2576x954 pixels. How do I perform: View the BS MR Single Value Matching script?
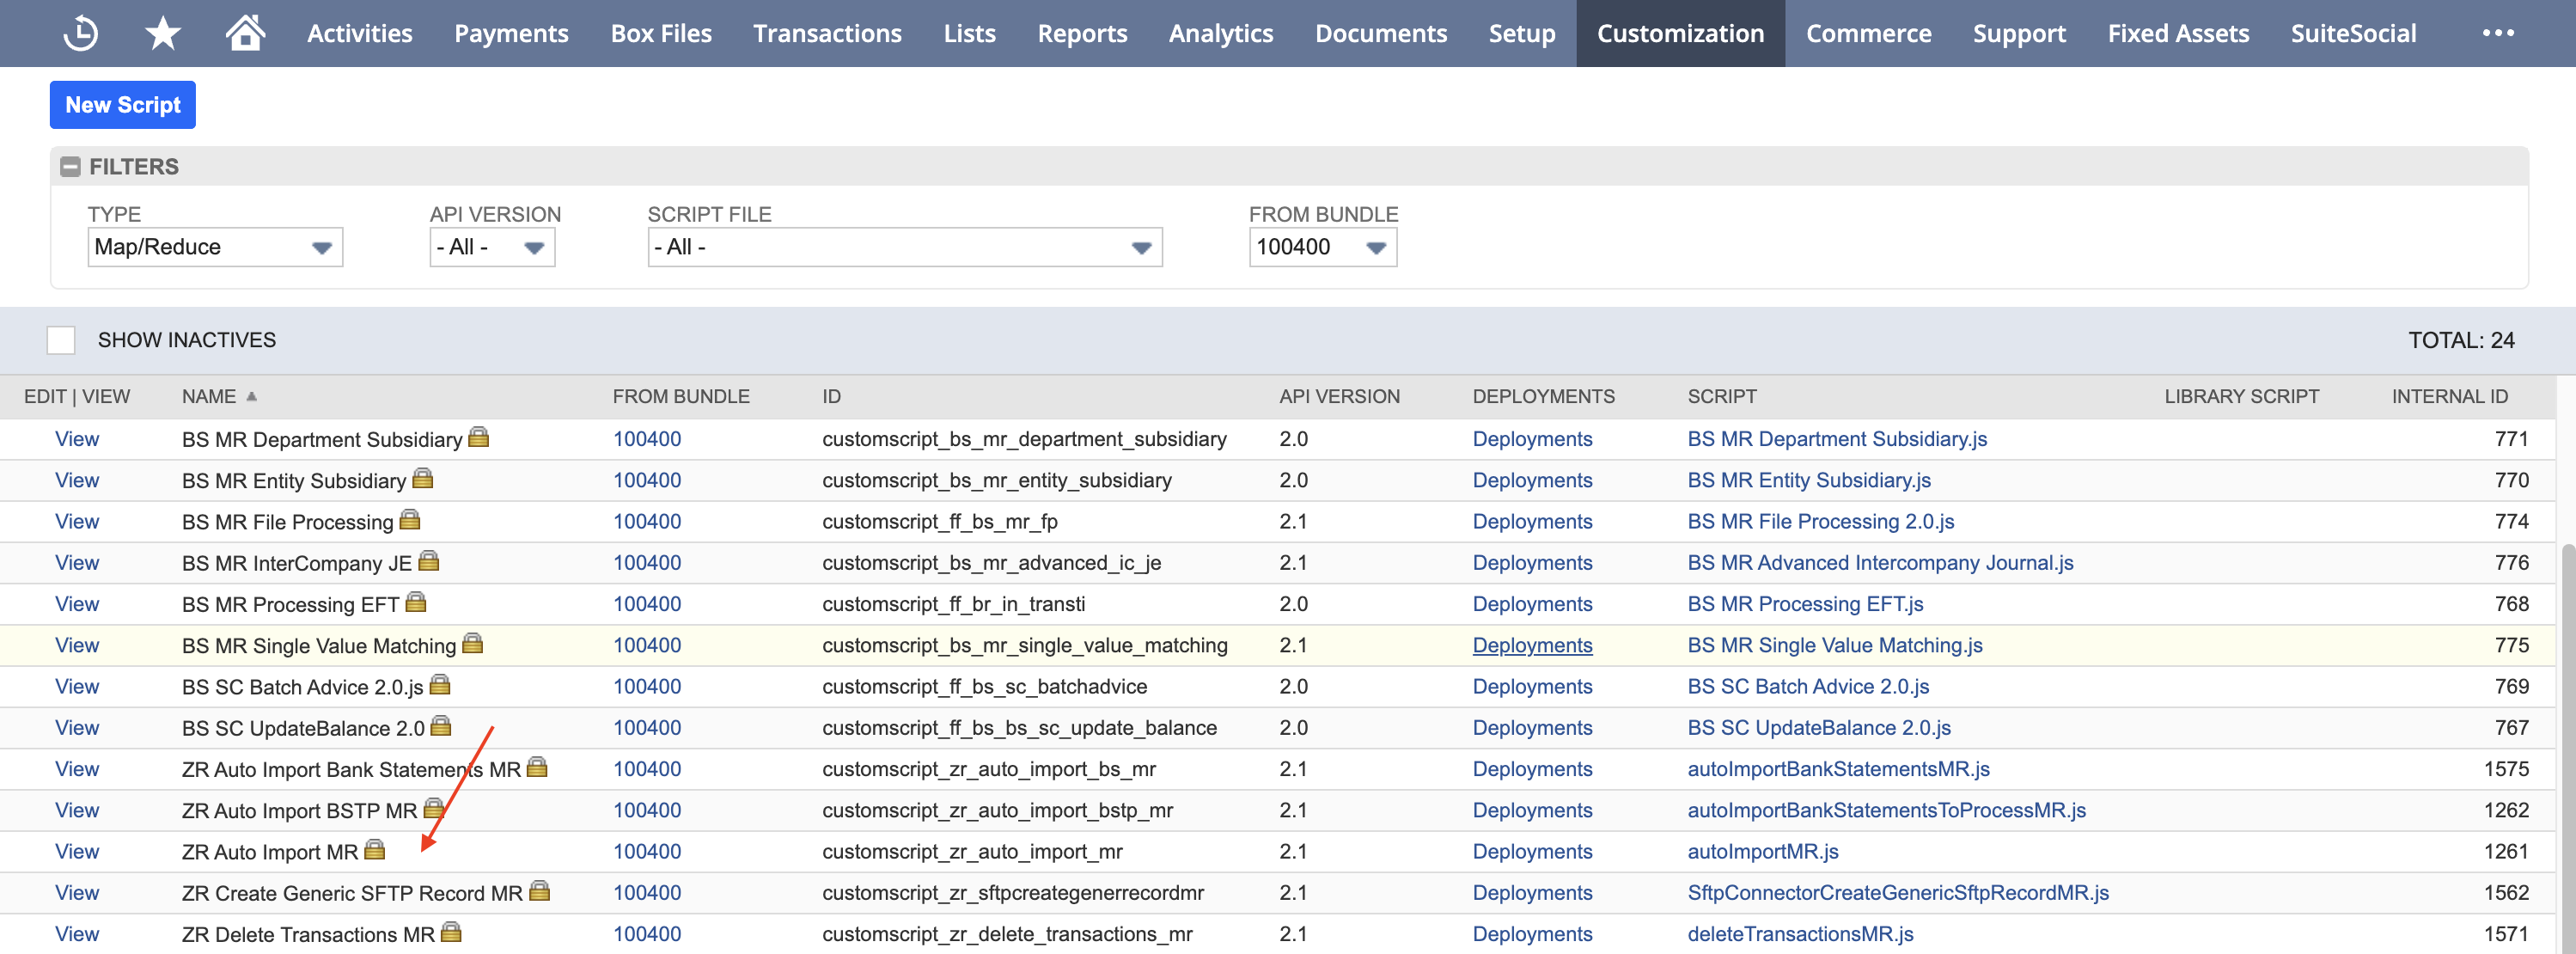[x=77, y=645]
